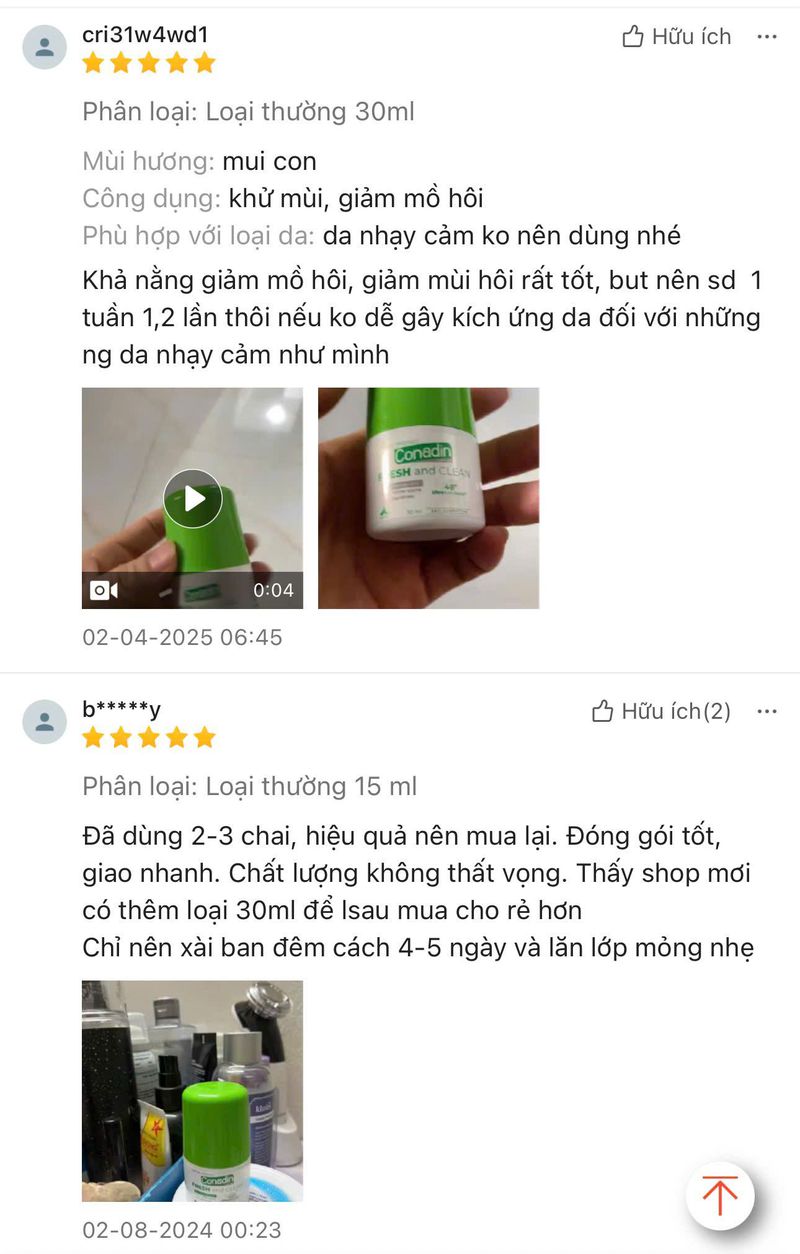Tap the red back-to-top arrow button
This screenshot has height=1254, width=800.
click(720, 1195)
